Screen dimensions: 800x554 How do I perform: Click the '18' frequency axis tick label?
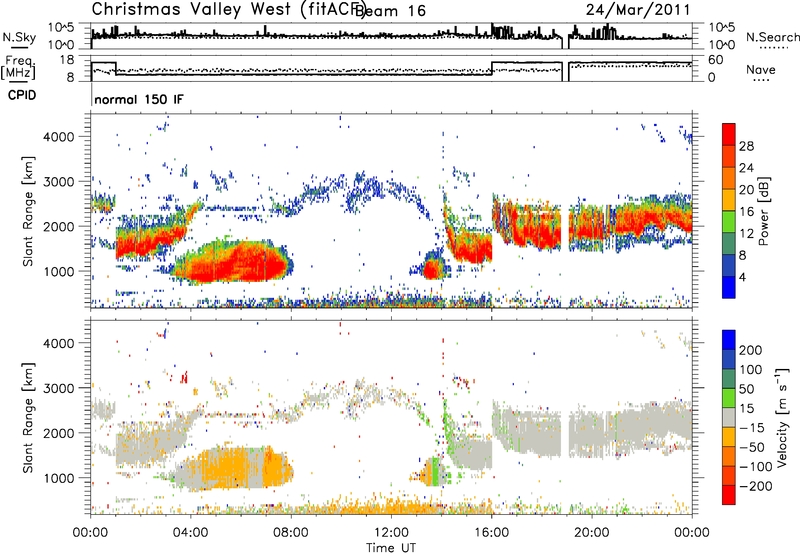click(x=67, y=60)
